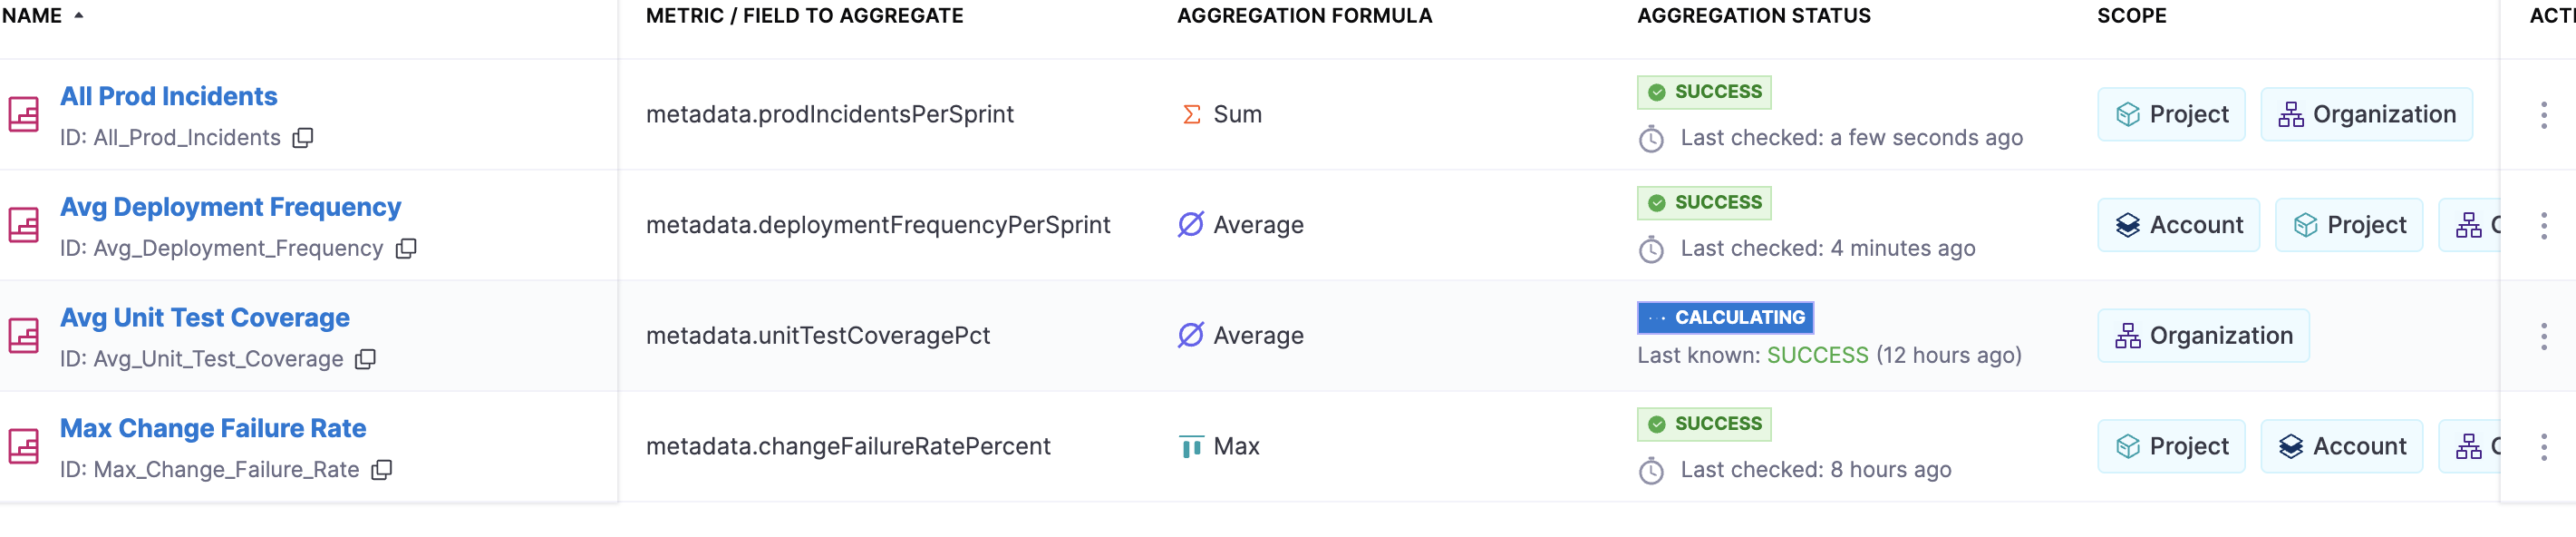Image resolution: width=2576 pixels, height=537 pixels.
Task: Open the Max Change Failure Rate link
Action: [x=213, y=428]
